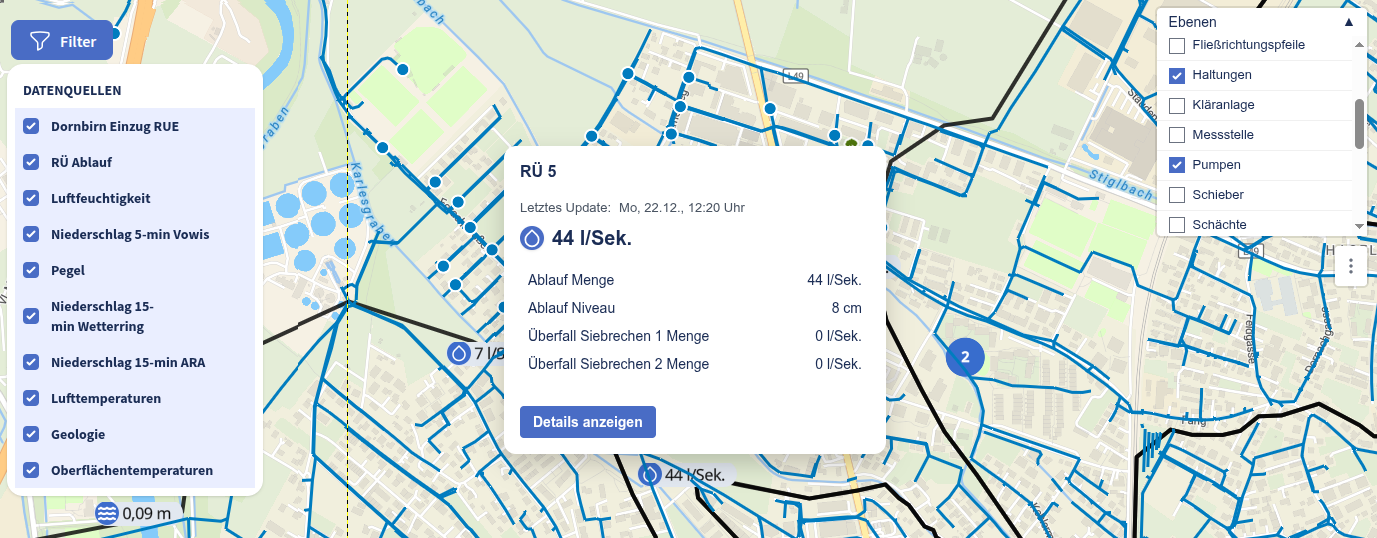Click Details anzeigen button

[x=588, y=422]
